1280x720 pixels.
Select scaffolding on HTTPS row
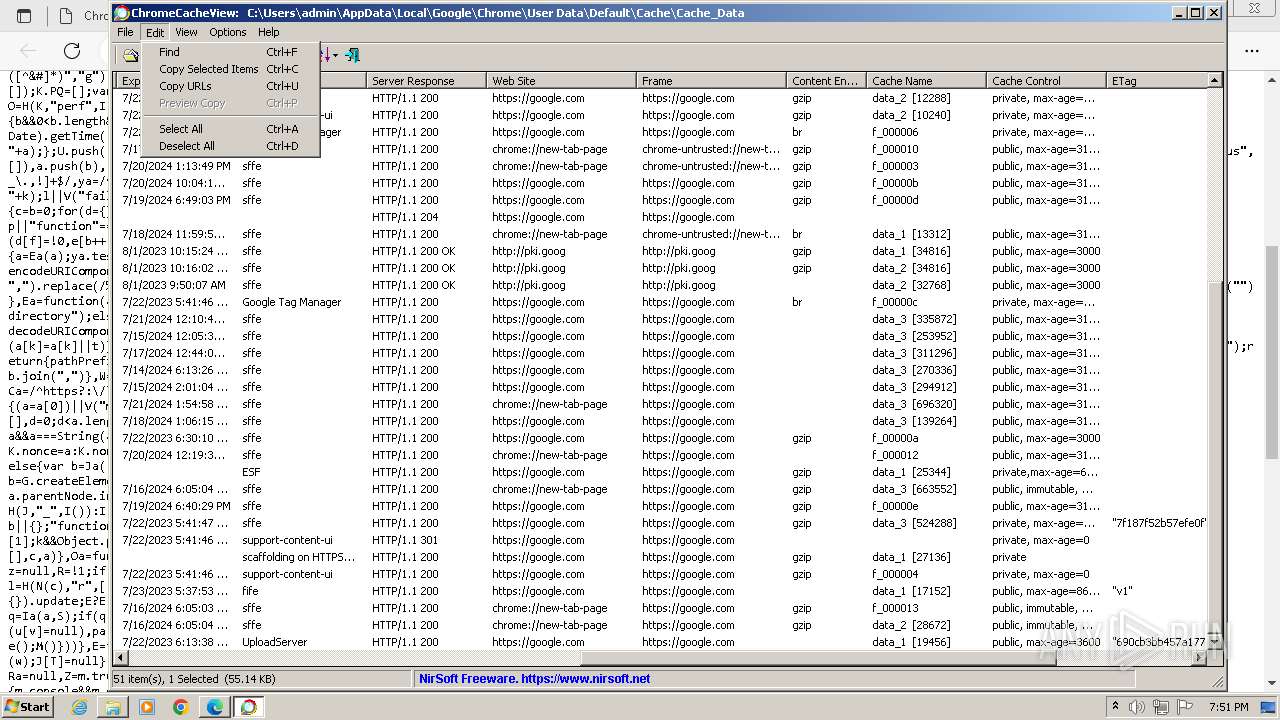662,557
